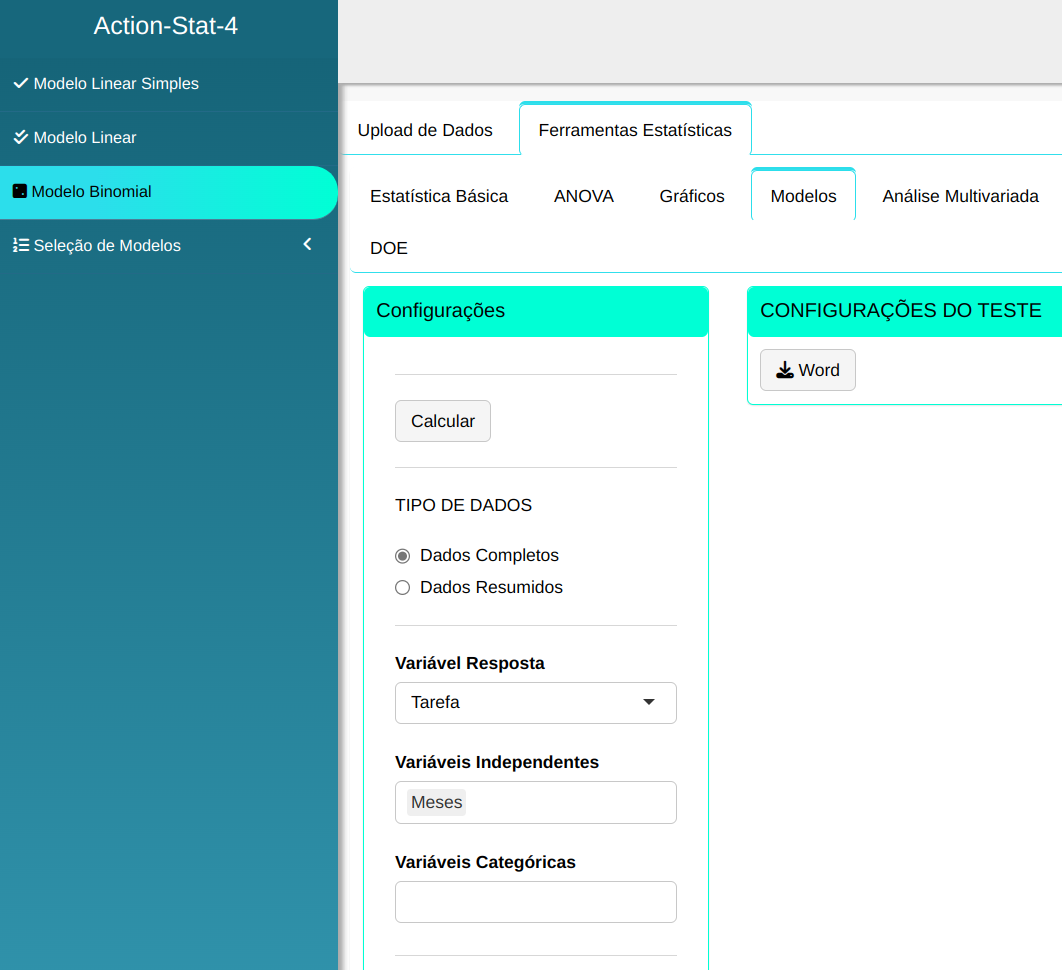The height and width of the screenshot is (970, 1062).
Task: Open the ANOVA tab
Action: [x=584, y=197]
